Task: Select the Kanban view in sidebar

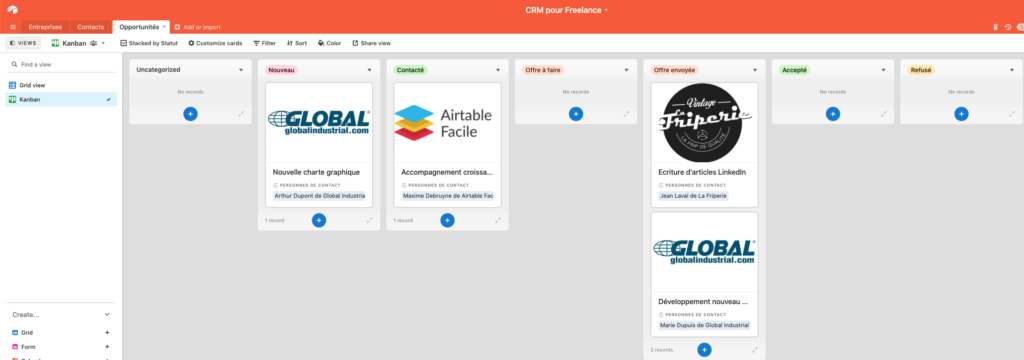Action: click(61, 99)
